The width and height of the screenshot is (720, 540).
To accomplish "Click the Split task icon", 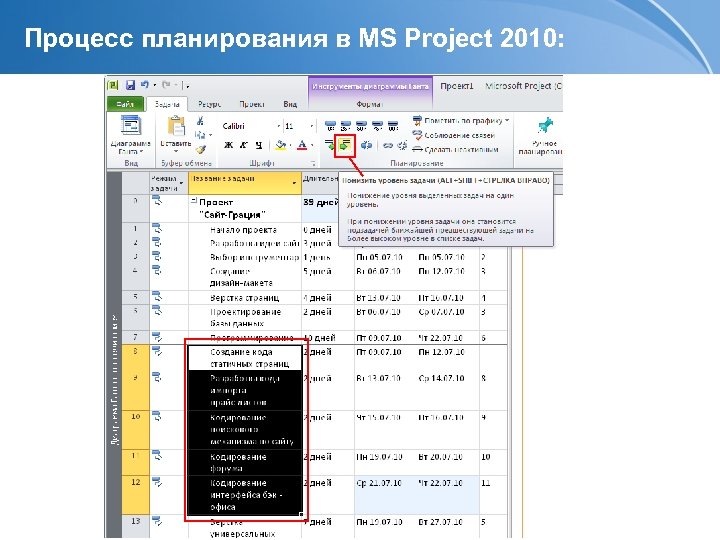I will click(366, 146).
